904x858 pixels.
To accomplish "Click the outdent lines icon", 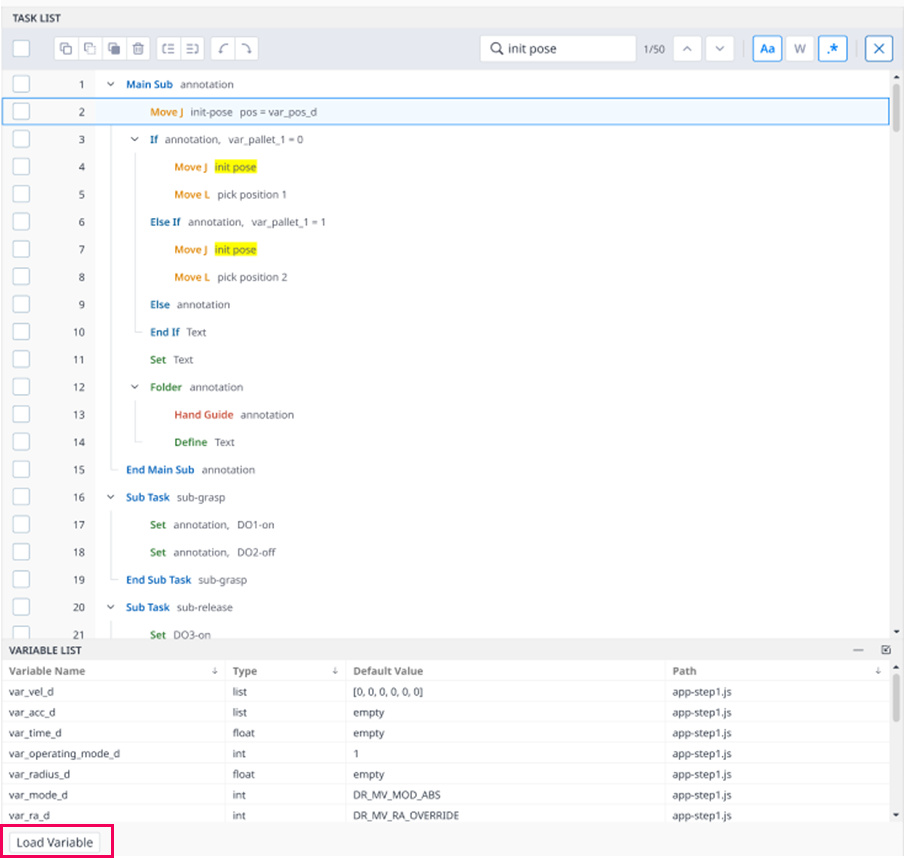I will (x=169, y=48).
